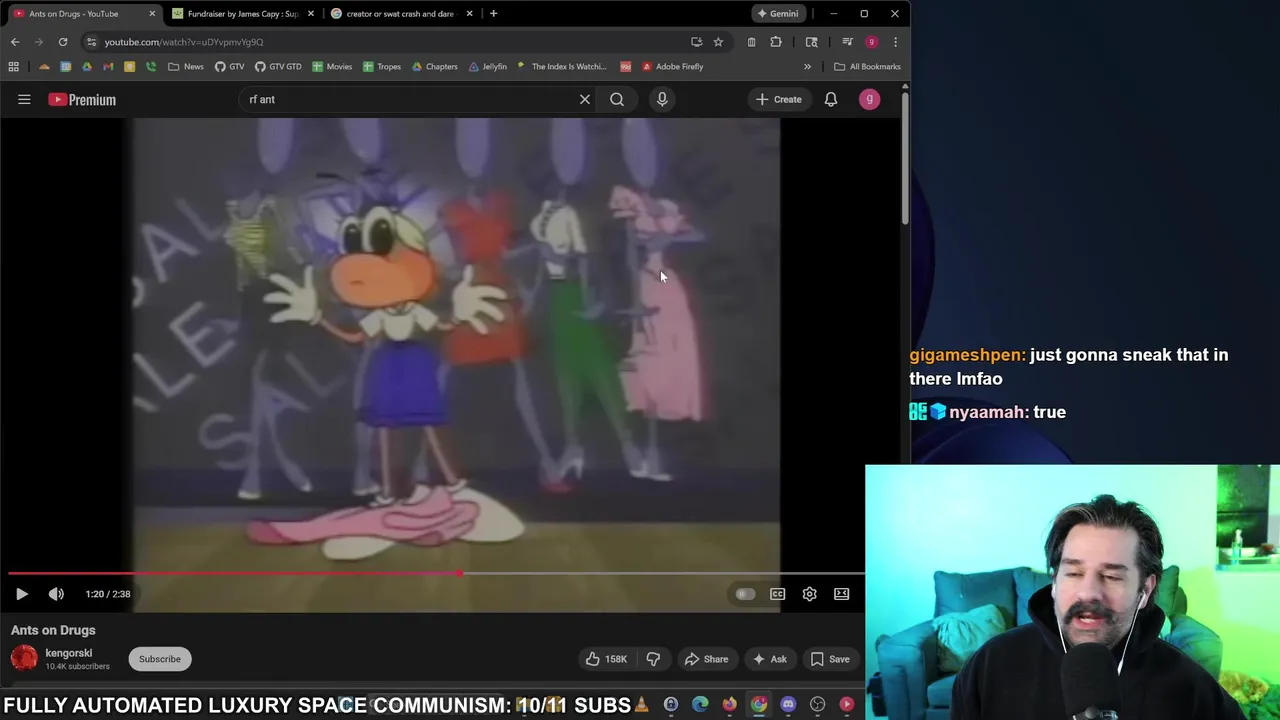Open the Movies bookmark
This screenshot has height=720, width=1280.
click(x=332, y=67)
